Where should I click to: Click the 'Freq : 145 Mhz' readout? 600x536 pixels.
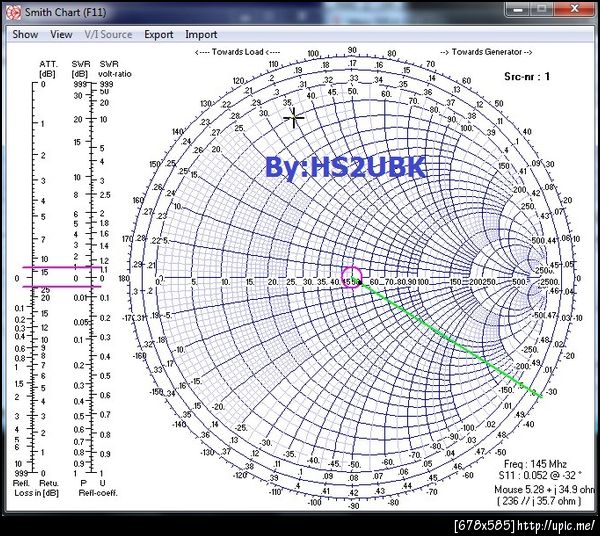pyautogui.click(x=535, y=464)
